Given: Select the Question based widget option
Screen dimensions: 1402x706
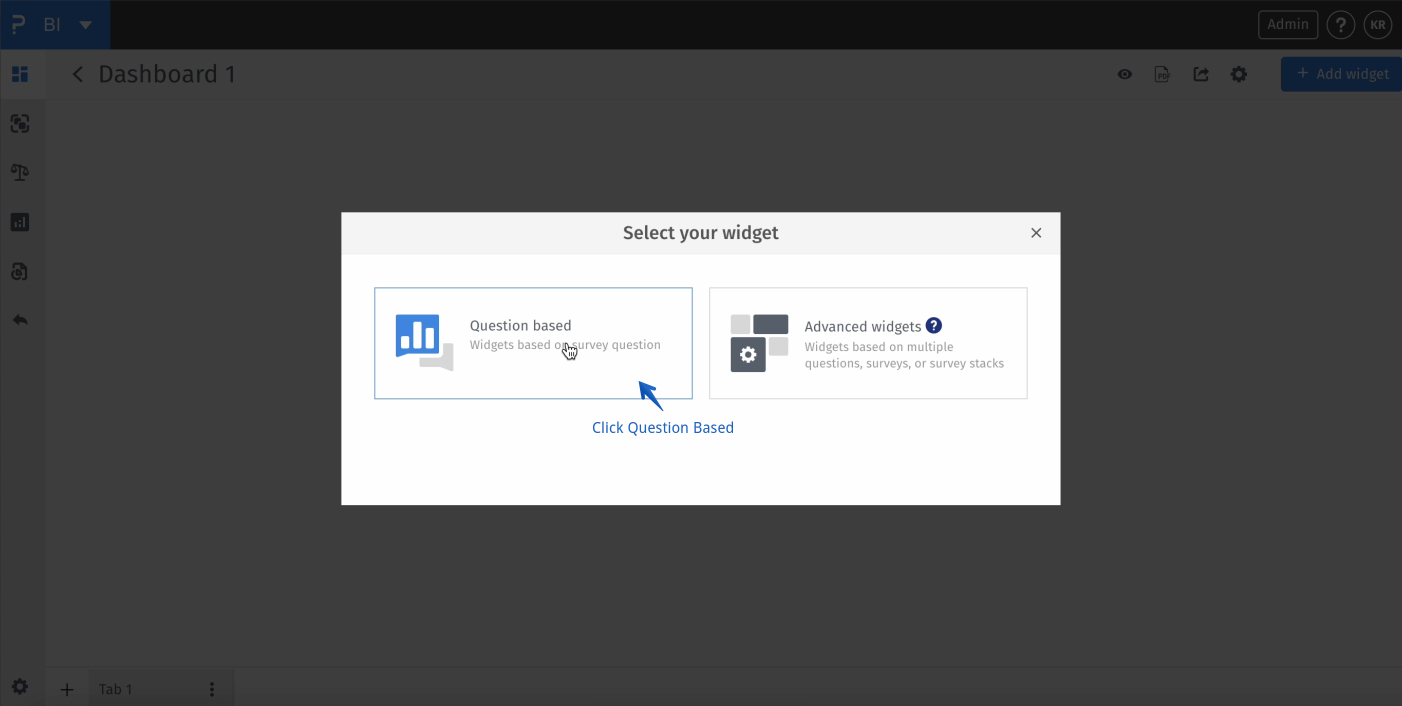Looking at the screenshot, I should (533, 343).
